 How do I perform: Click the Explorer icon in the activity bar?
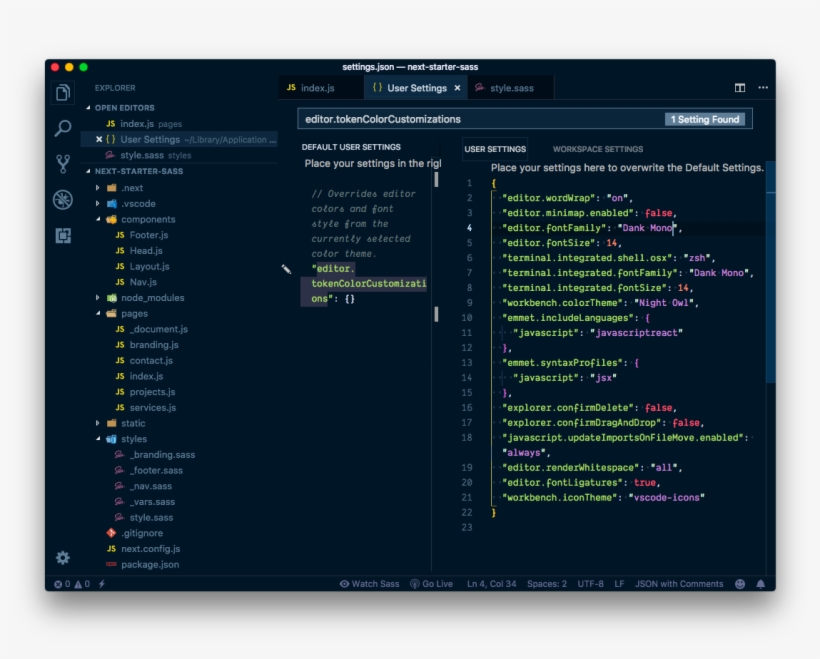pyautogui.click(x=62, y=94)
